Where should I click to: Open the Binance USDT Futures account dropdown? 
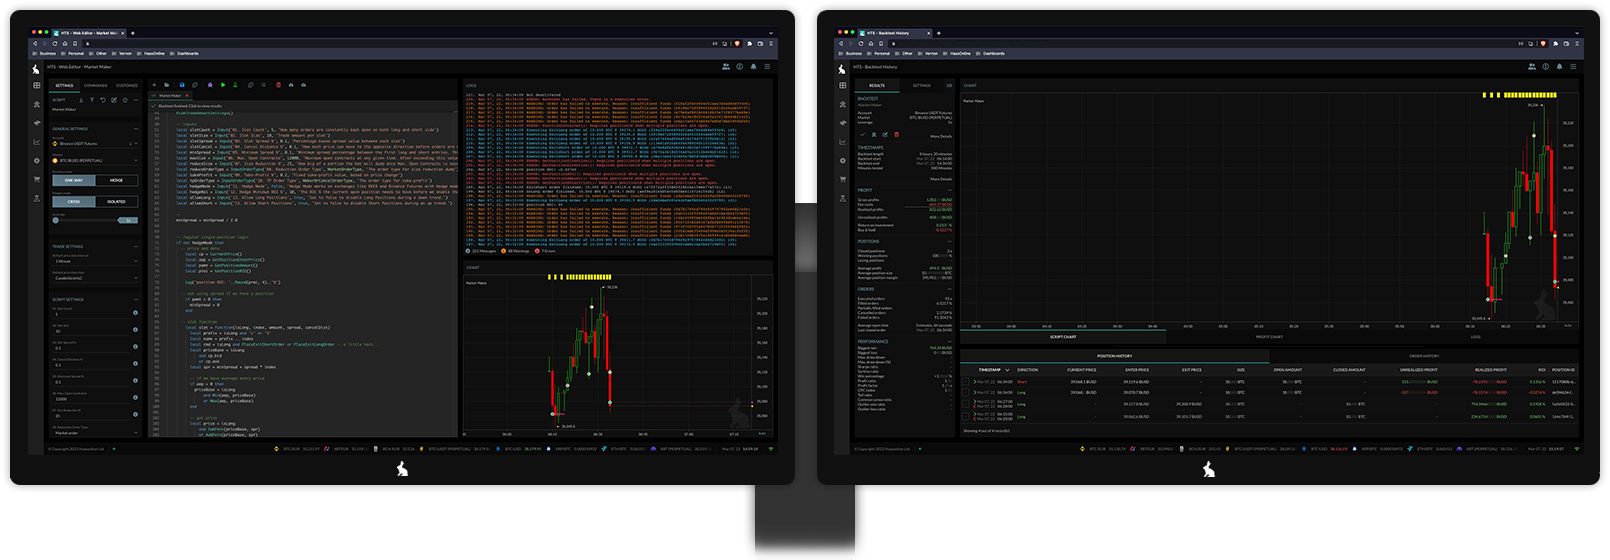(x=95, y=144)
